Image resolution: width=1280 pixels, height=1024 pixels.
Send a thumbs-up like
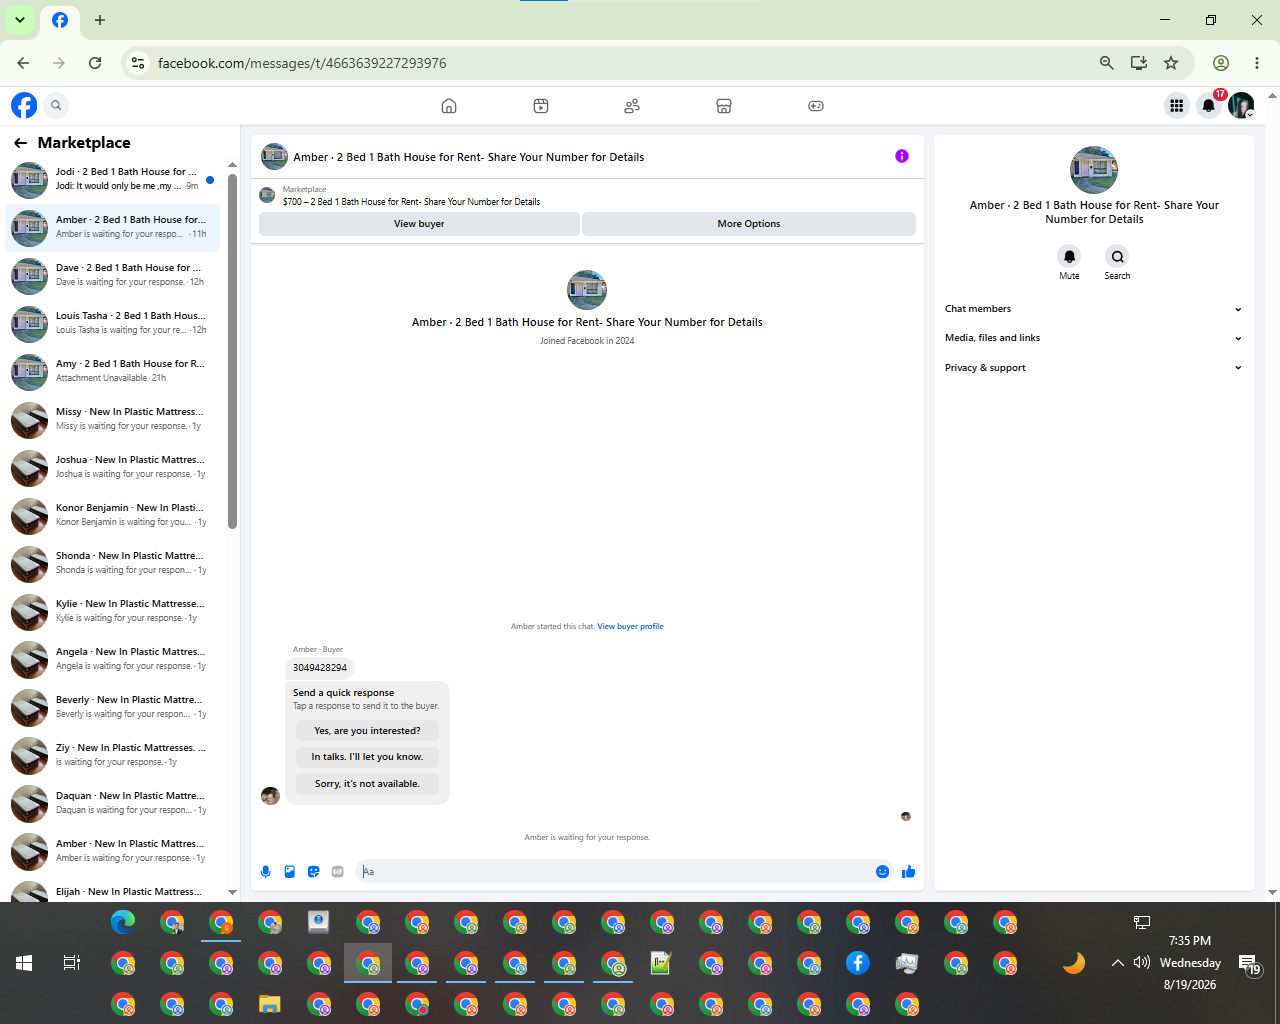tap(908, 872)
